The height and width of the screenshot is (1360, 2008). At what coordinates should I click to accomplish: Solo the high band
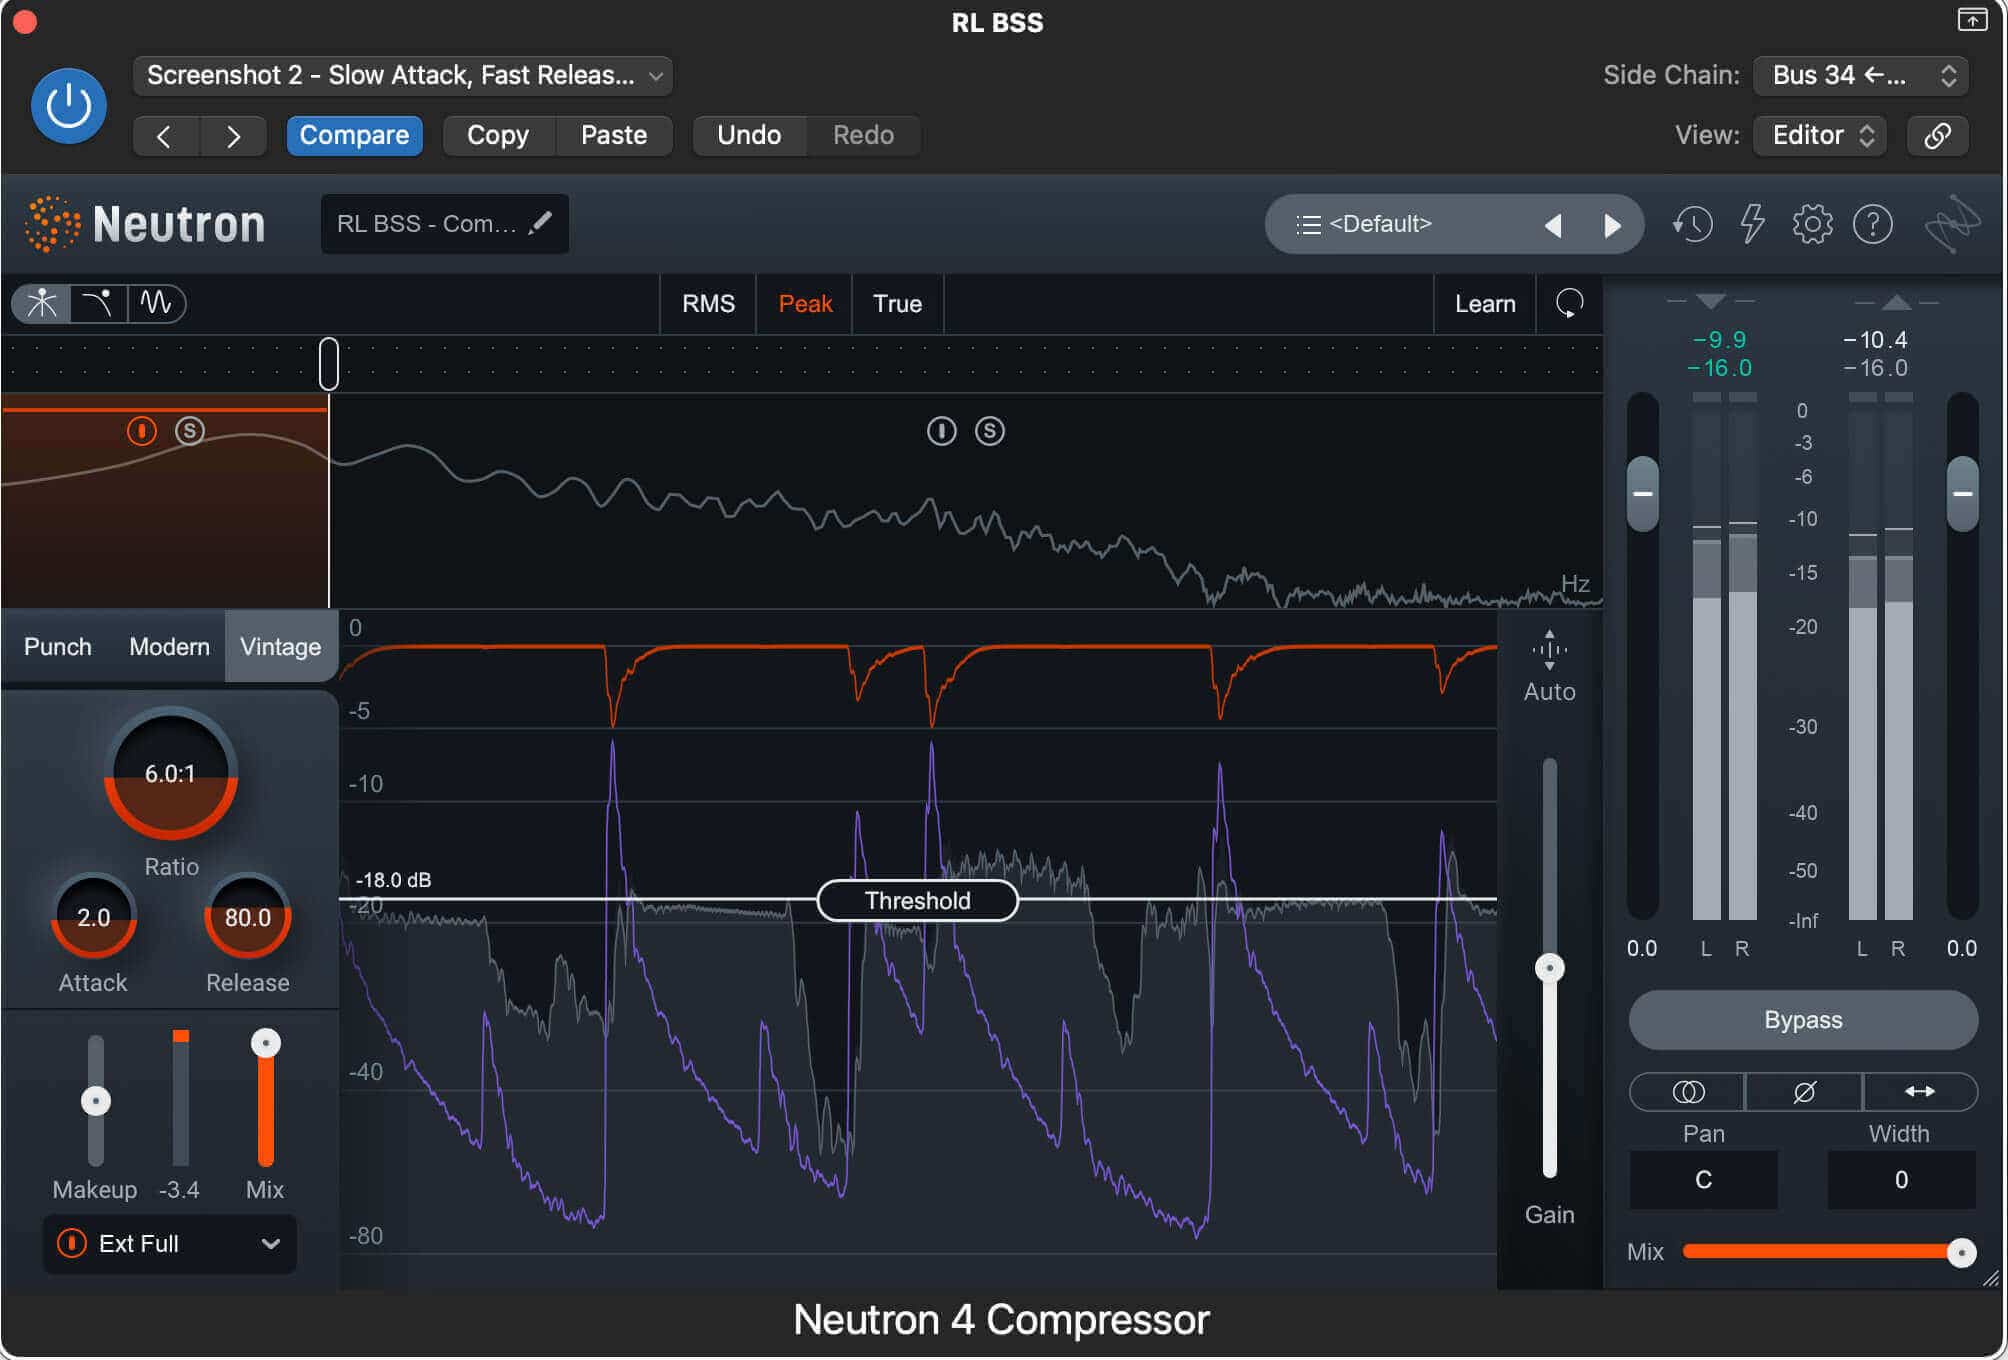(x=990, y=431)
